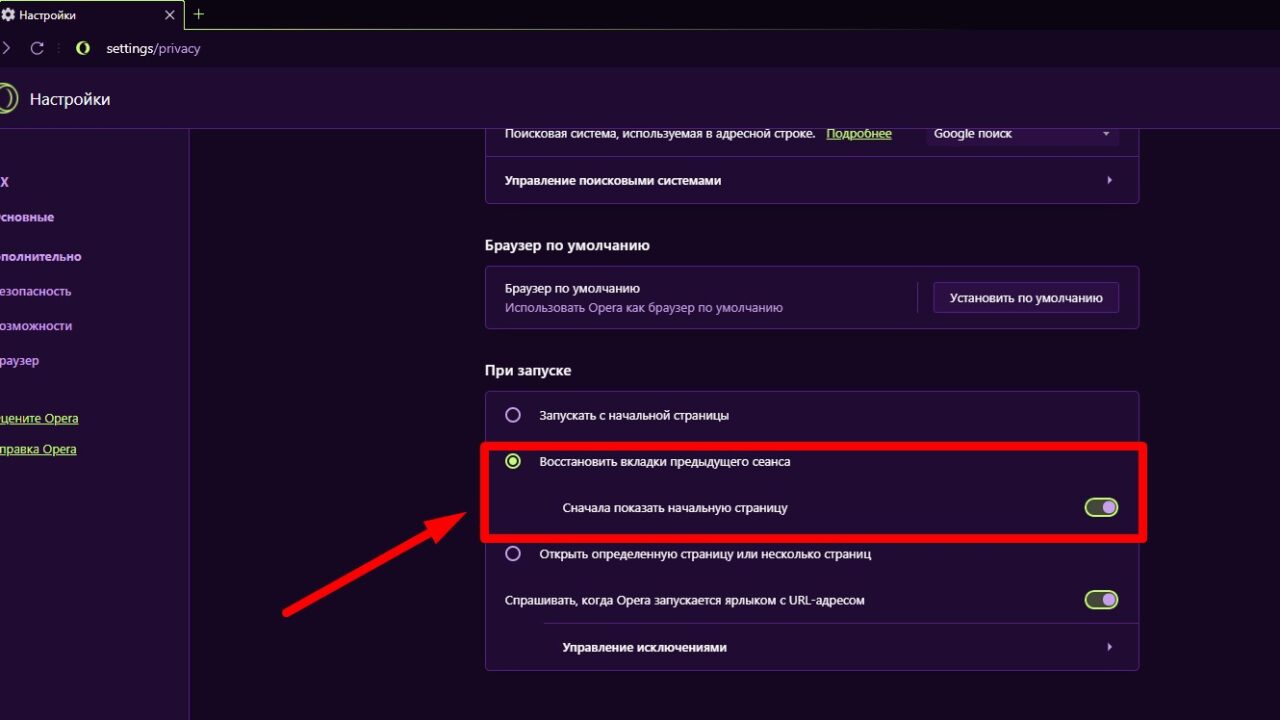Go forward with the navigation arrow
The width and height of the screenshot is (1280, 720).
pyautogui.click(x=6, y=48)
